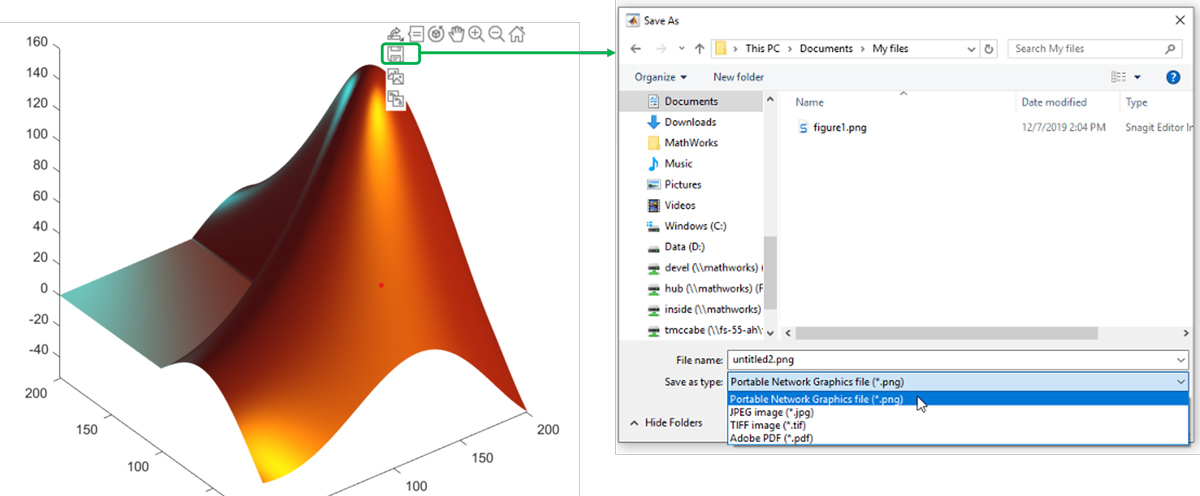
Task: Click the Zoom In magnifier icon
Action: click(x=476, y=34)
